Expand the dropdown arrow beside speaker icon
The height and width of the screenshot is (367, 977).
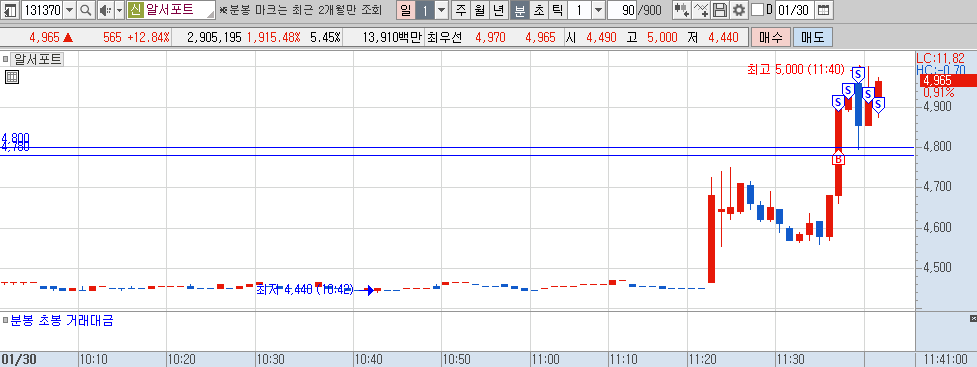pos(120,10)
